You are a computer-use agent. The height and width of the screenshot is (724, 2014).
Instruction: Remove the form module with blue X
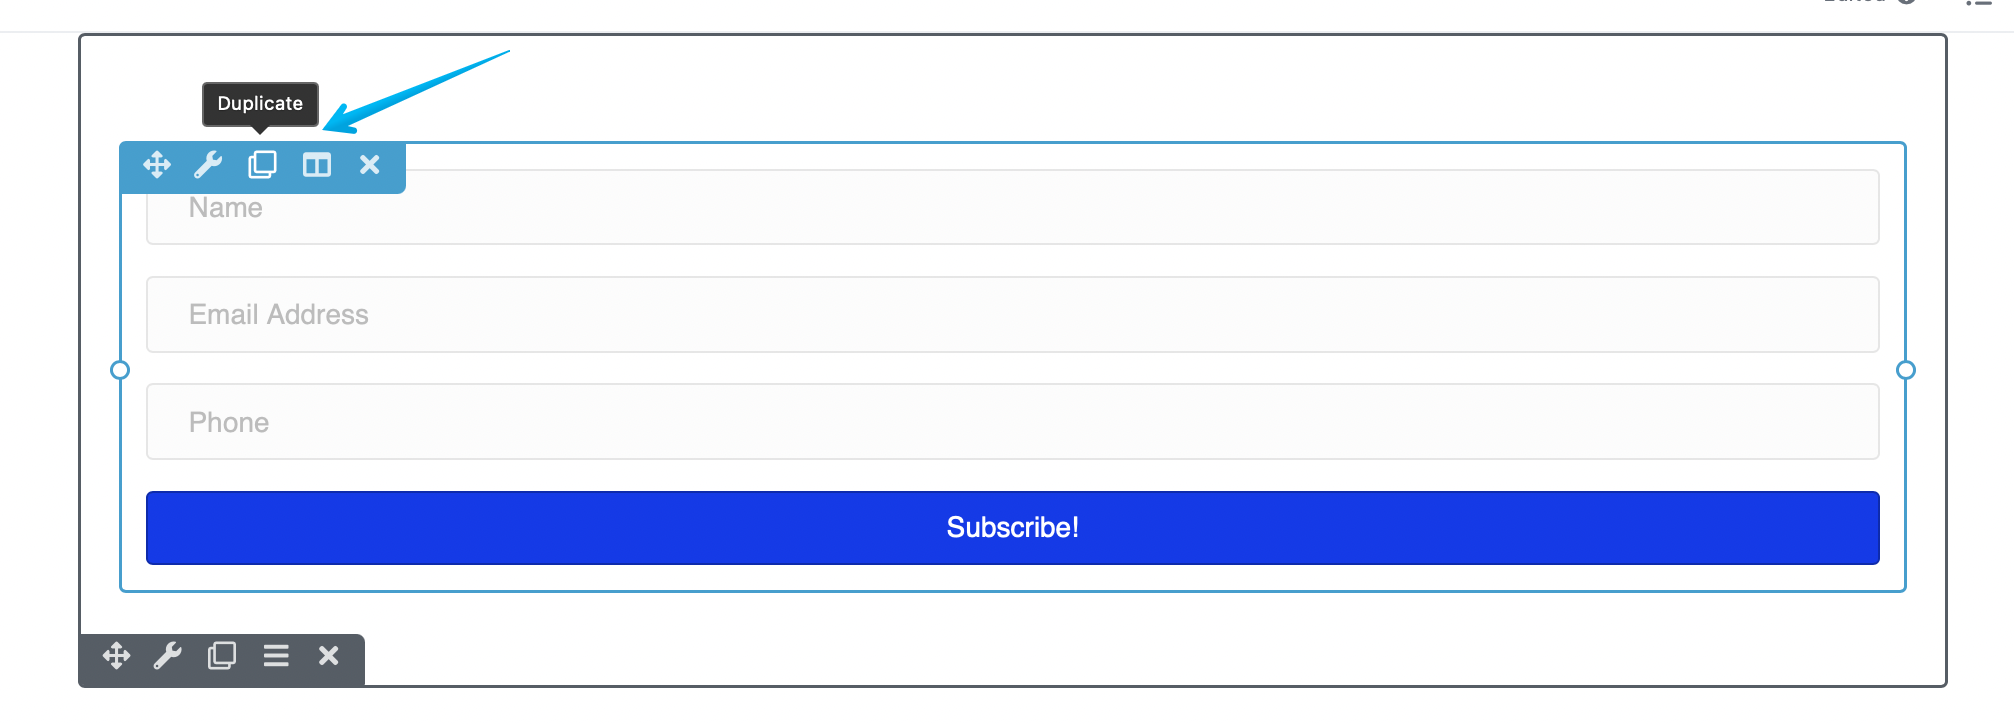tap(370, 165)
